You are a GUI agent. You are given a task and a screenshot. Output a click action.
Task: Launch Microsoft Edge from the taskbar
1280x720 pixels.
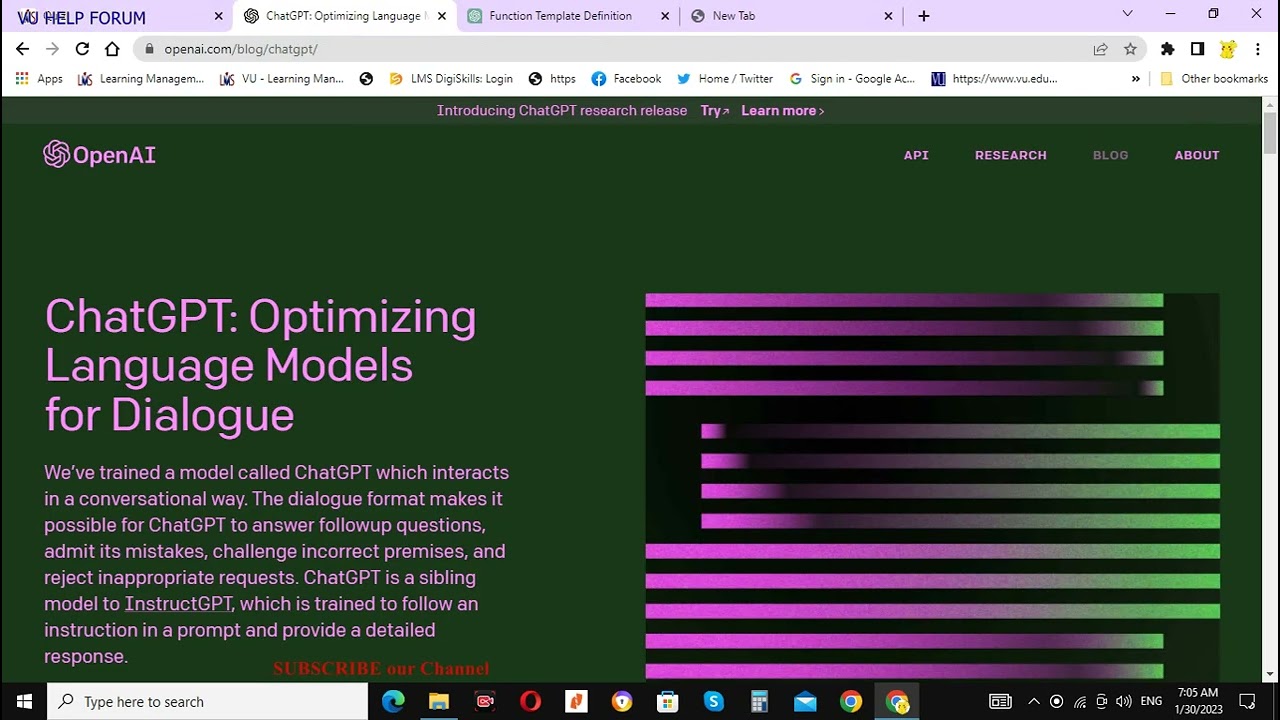(393, 701)
